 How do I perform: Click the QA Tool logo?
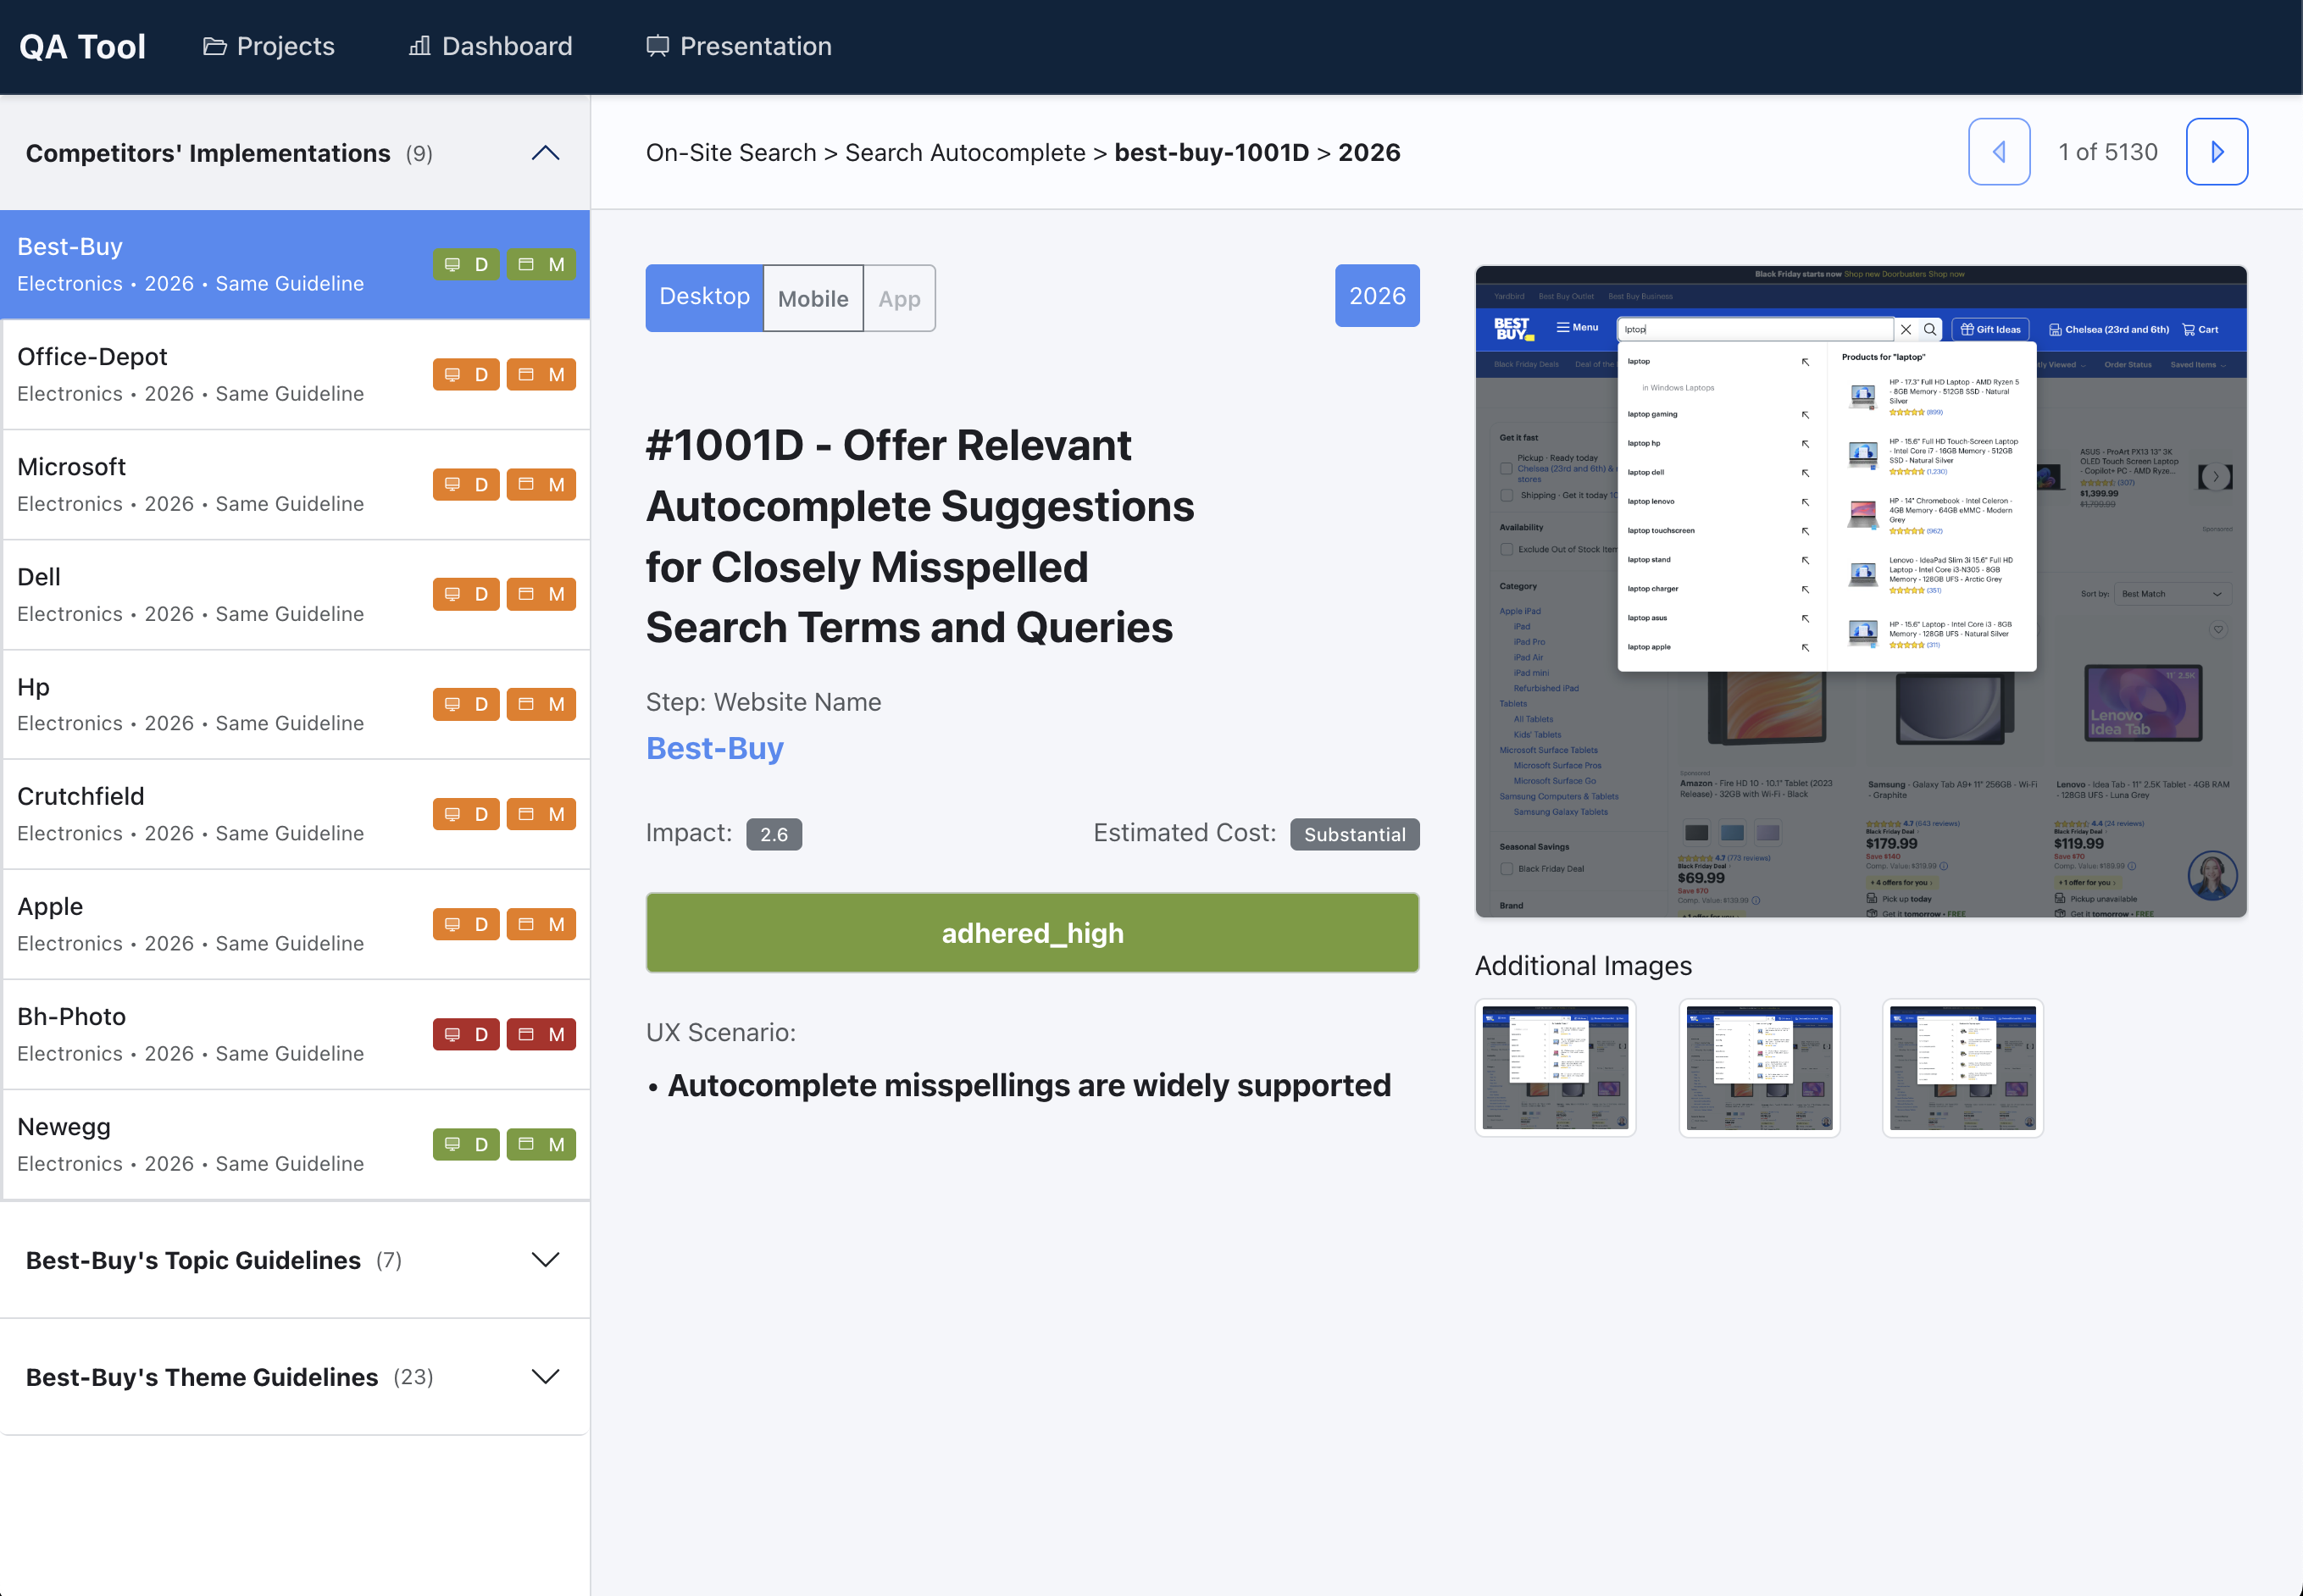click(x=83, y=47)
